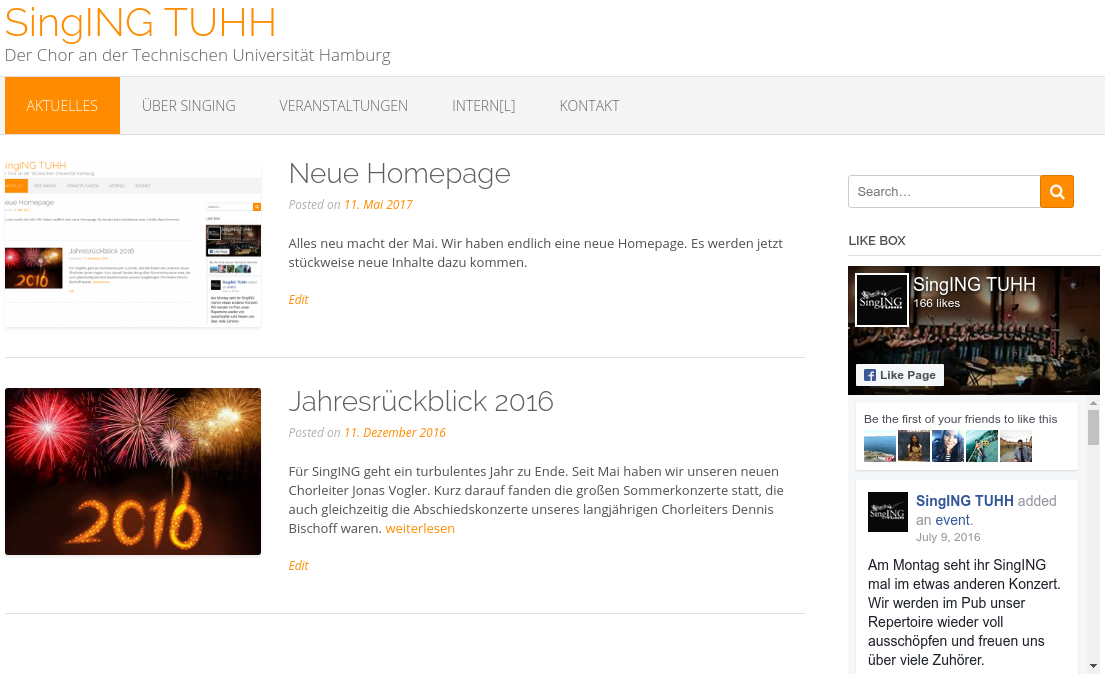Click SingING avatar beside the event post
1105x692 pixels.
coord(887,512)
